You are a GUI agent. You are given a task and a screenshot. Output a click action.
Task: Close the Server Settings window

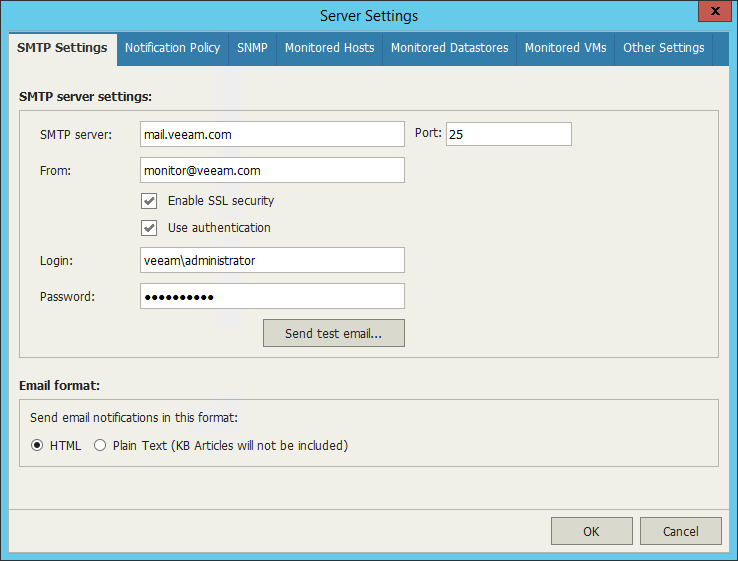712,13
